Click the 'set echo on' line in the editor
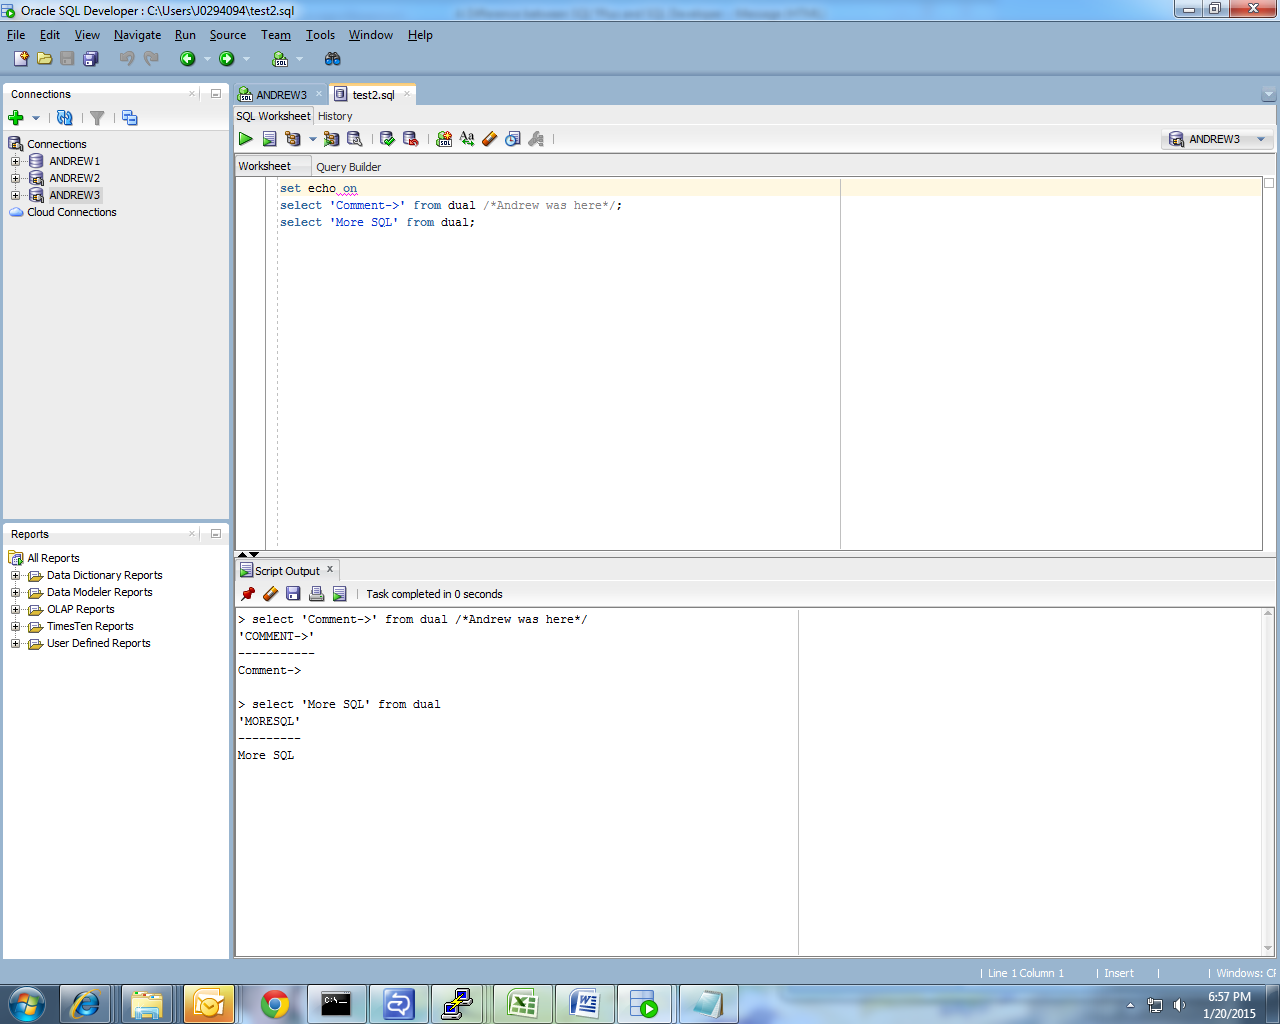1280x1024 pixels. (318, 188)
